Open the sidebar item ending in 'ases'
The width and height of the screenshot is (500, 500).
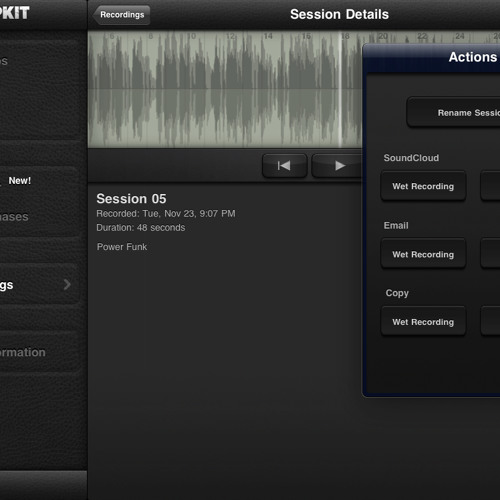tap(38, 217)
